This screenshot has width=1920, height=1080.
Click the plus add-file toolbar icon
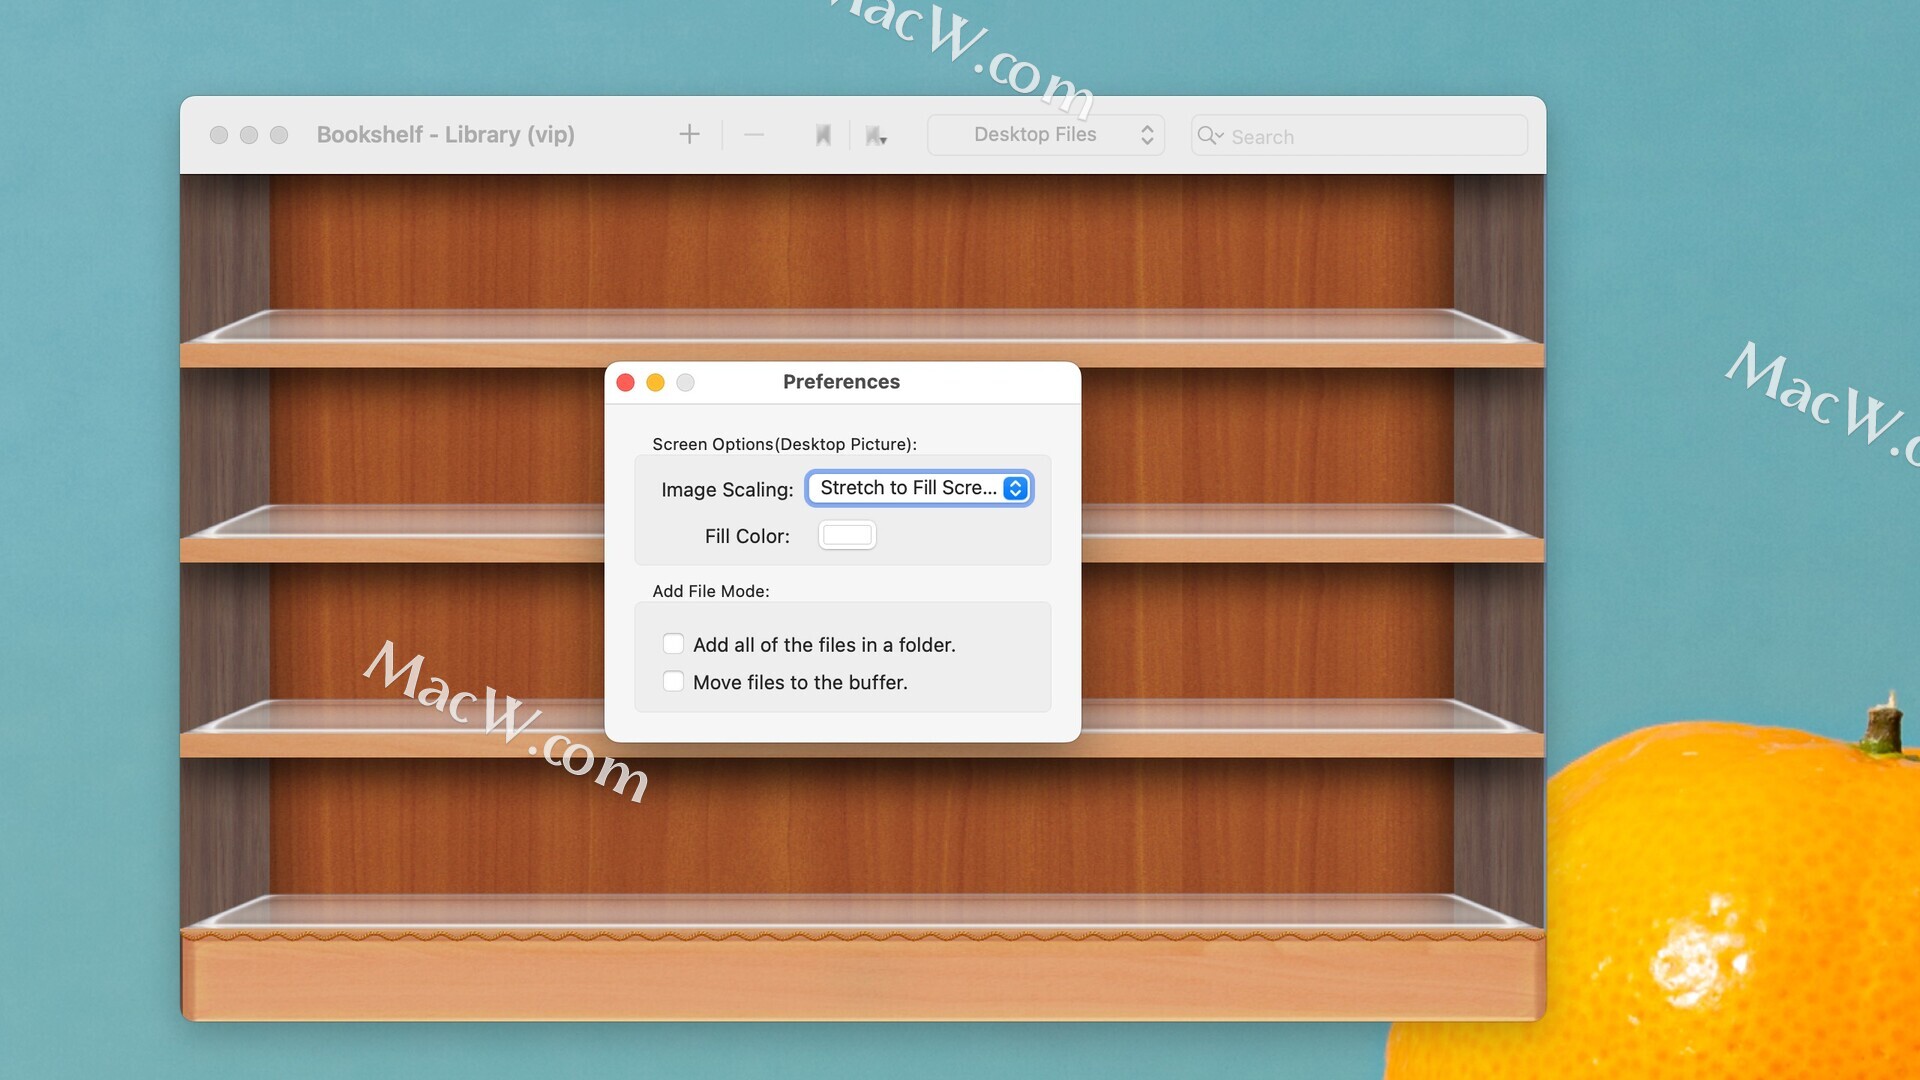pos(689,134)
